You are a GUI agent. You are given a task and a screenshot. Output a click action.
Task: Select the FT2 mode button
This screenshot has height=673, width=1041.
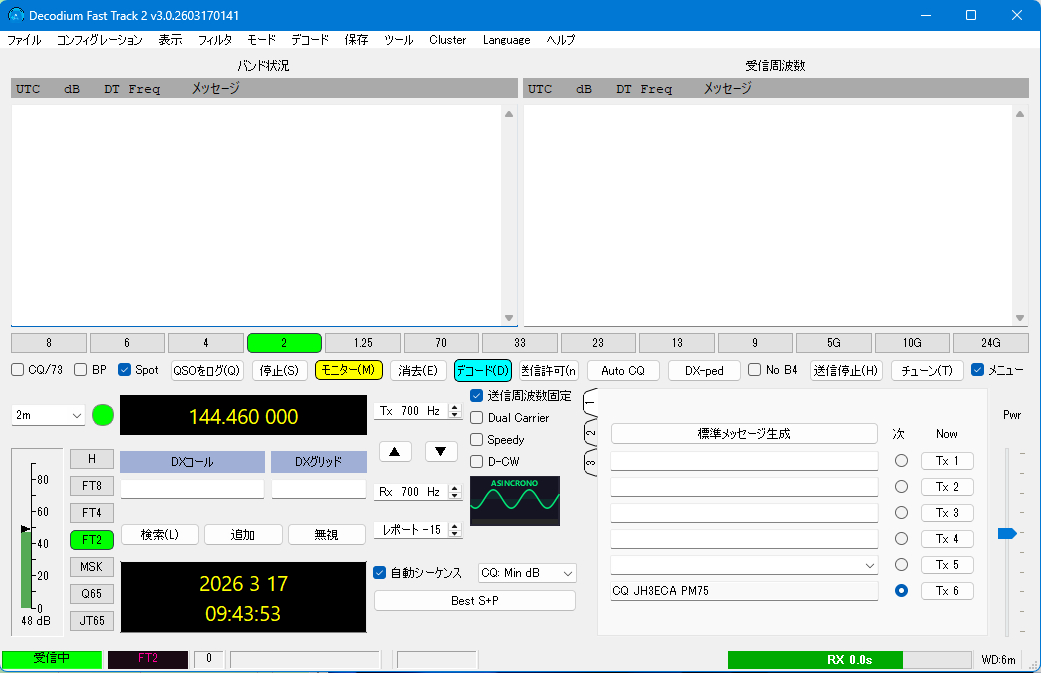(92, 540)
